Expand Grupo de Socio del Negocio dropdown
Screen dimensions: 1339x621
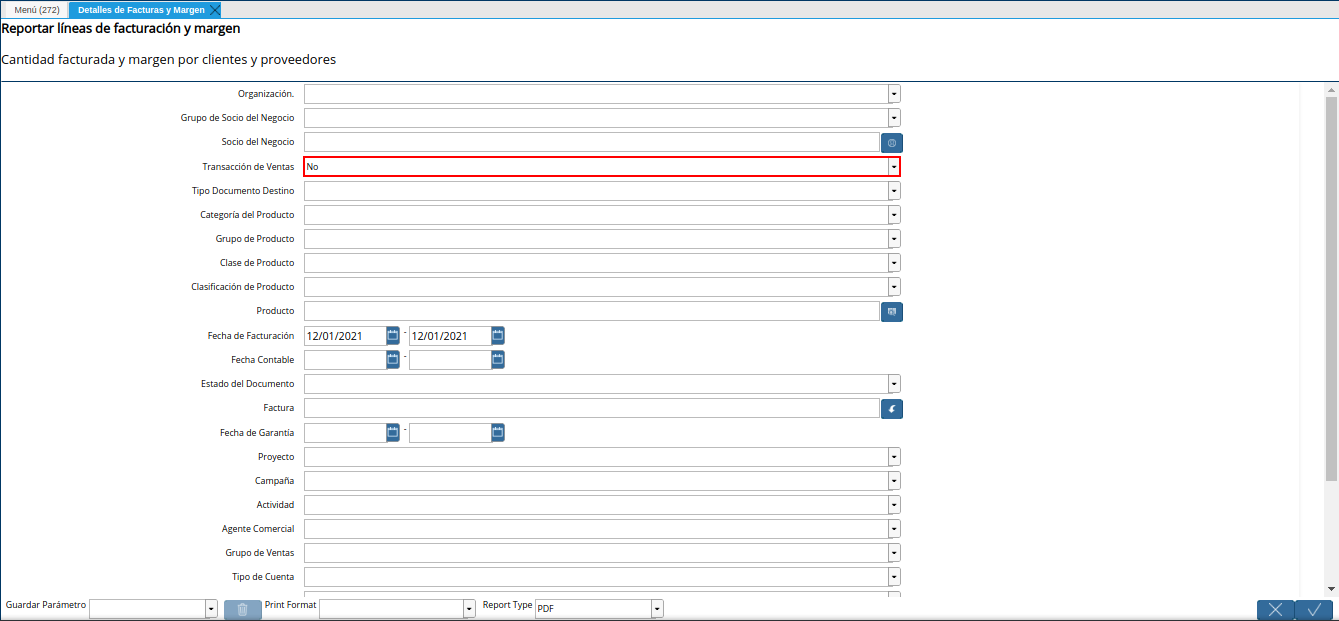(x=894, y=118)
